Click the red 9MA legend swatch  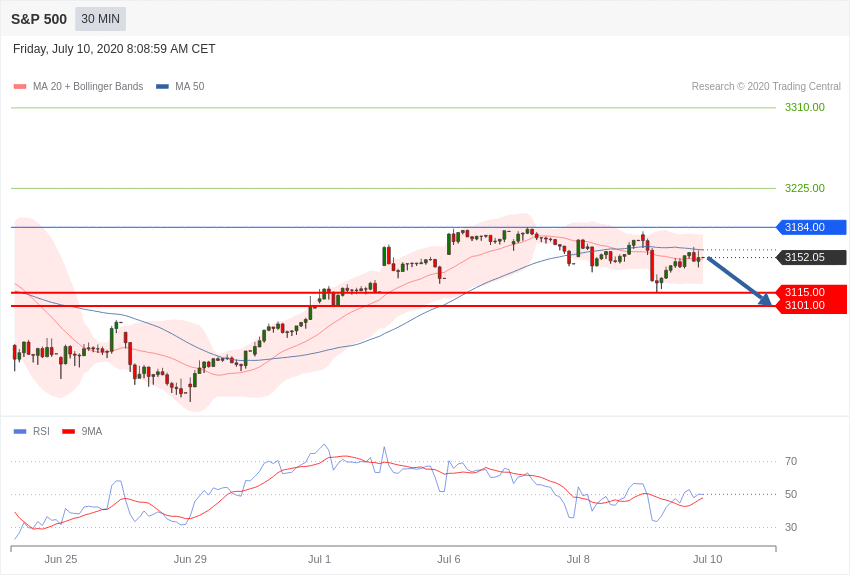pyautogui.click(x=68, y=431)
